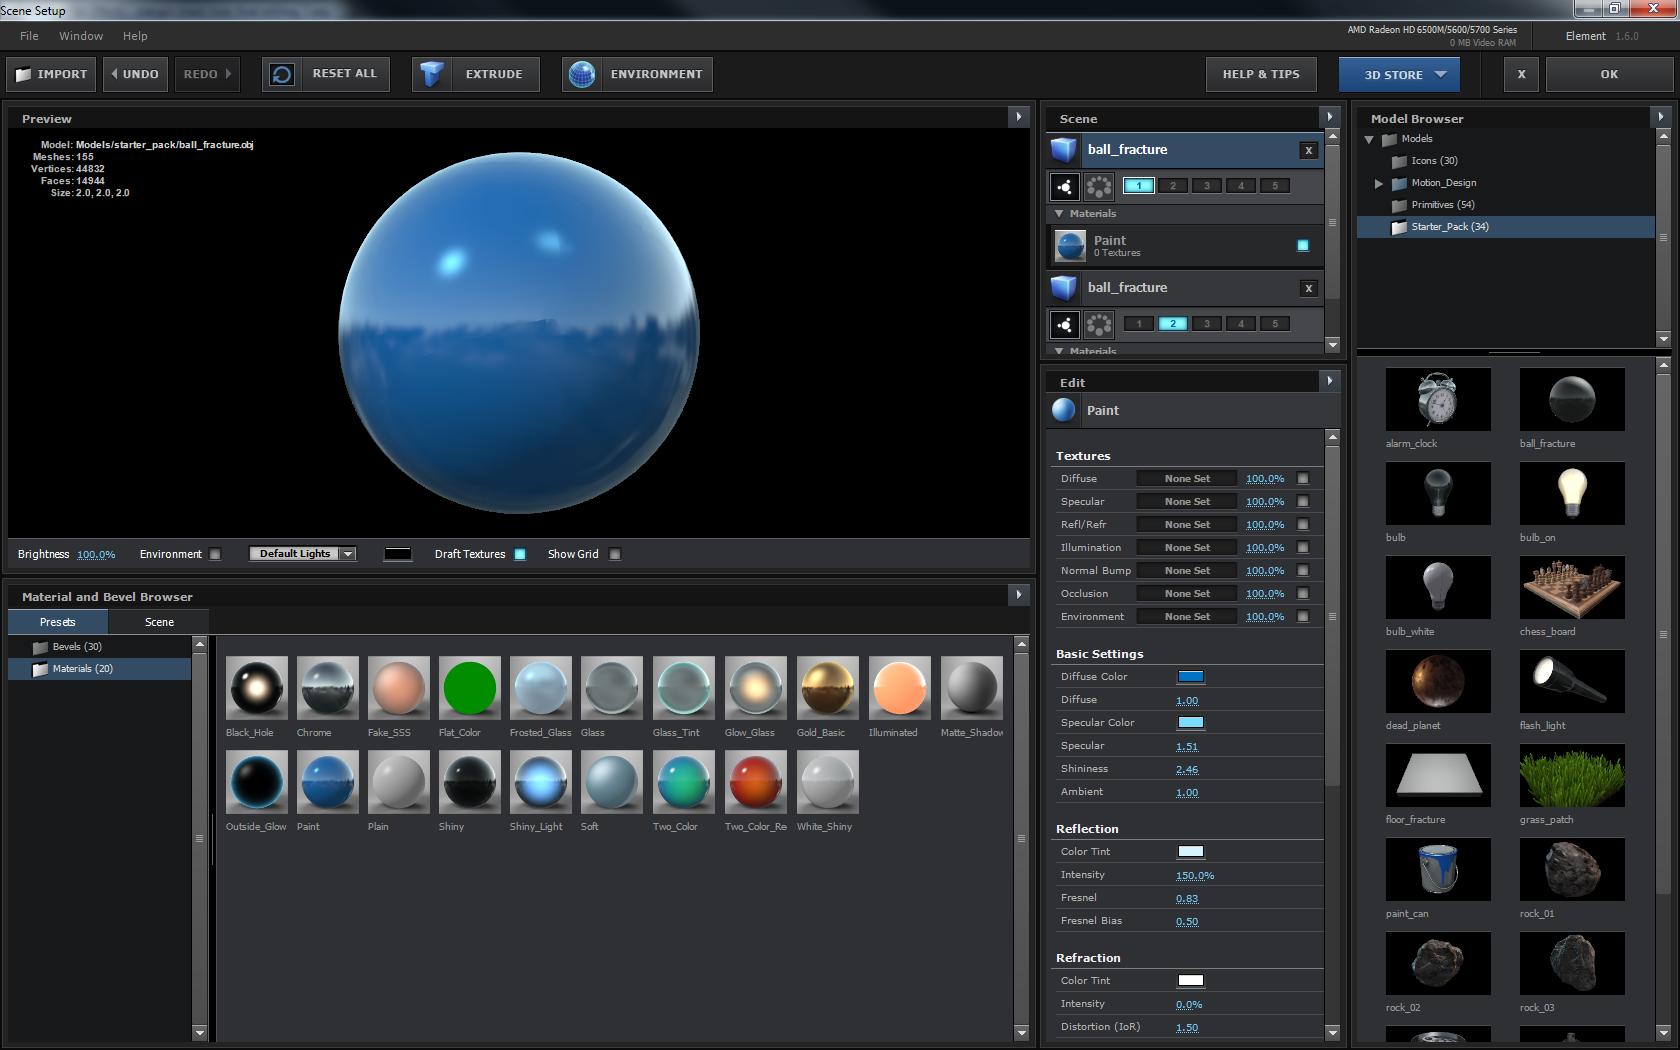Collapse the Models tree folder
The width and height of the screenshot is (1680, 1050).
(x=1369, y=139)
